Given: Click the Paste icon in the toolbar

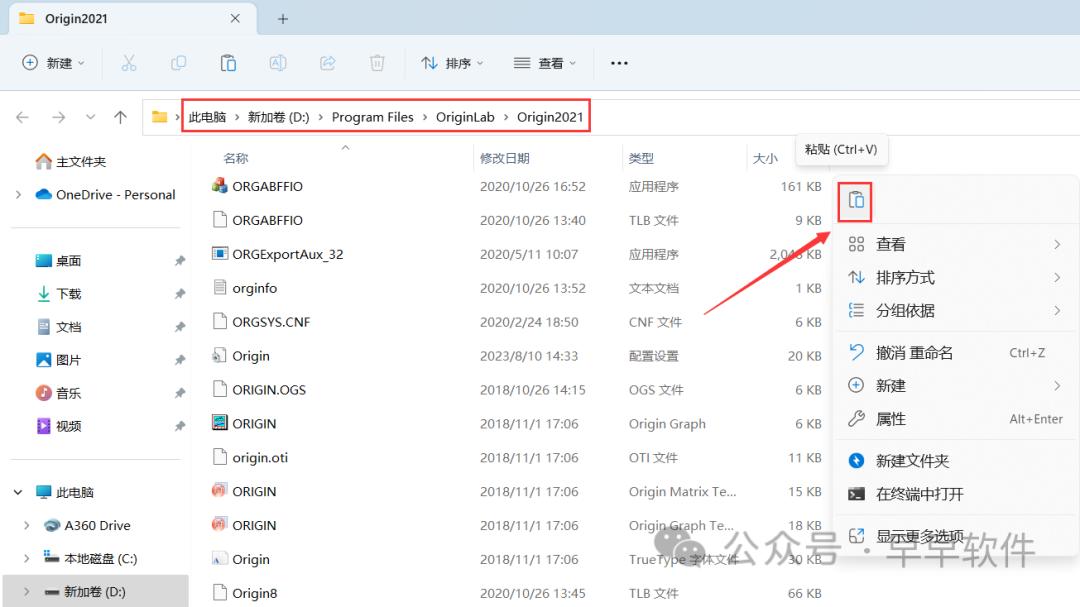Looking at the screenshot, I should coord(228,62).
